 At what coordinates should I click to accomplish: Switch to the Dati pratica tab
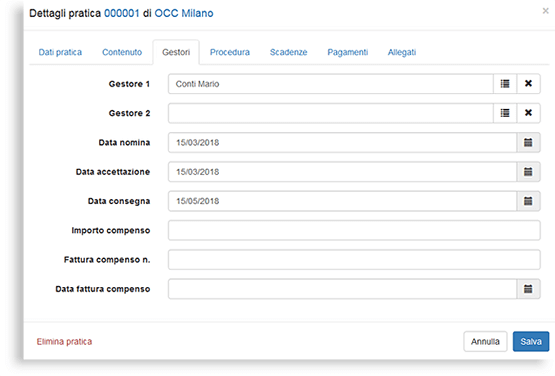coord(60,52)
